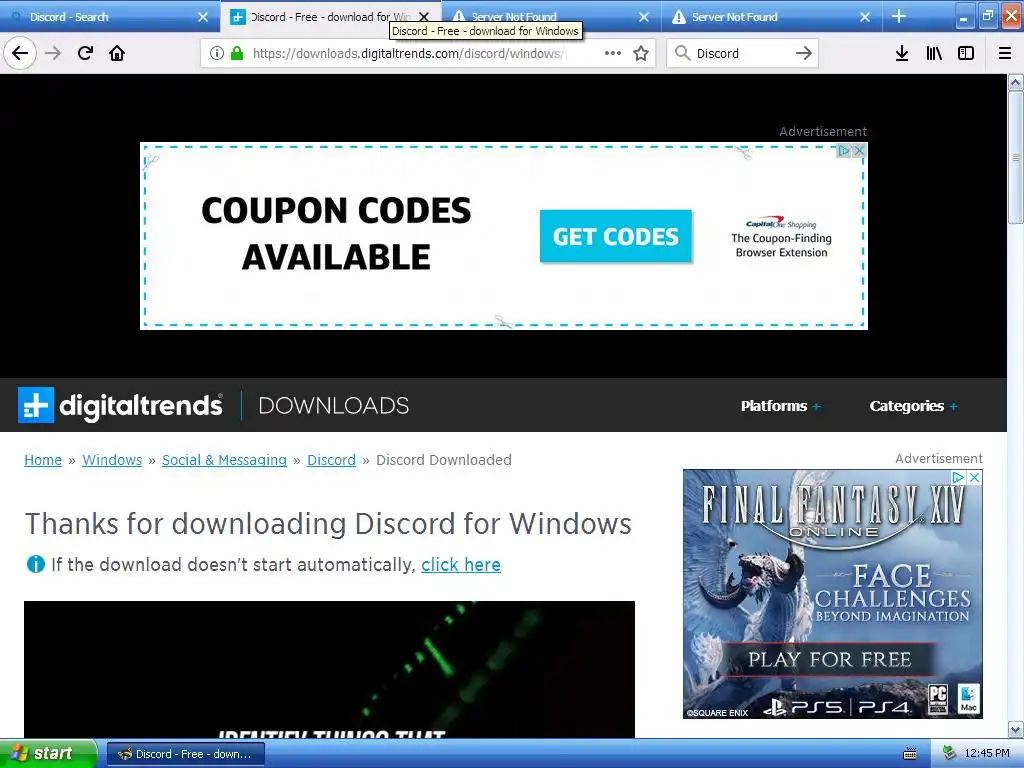This screenshot has width=1024, height=768.
Task: Bookmark this page with the star
Action: 641,53
